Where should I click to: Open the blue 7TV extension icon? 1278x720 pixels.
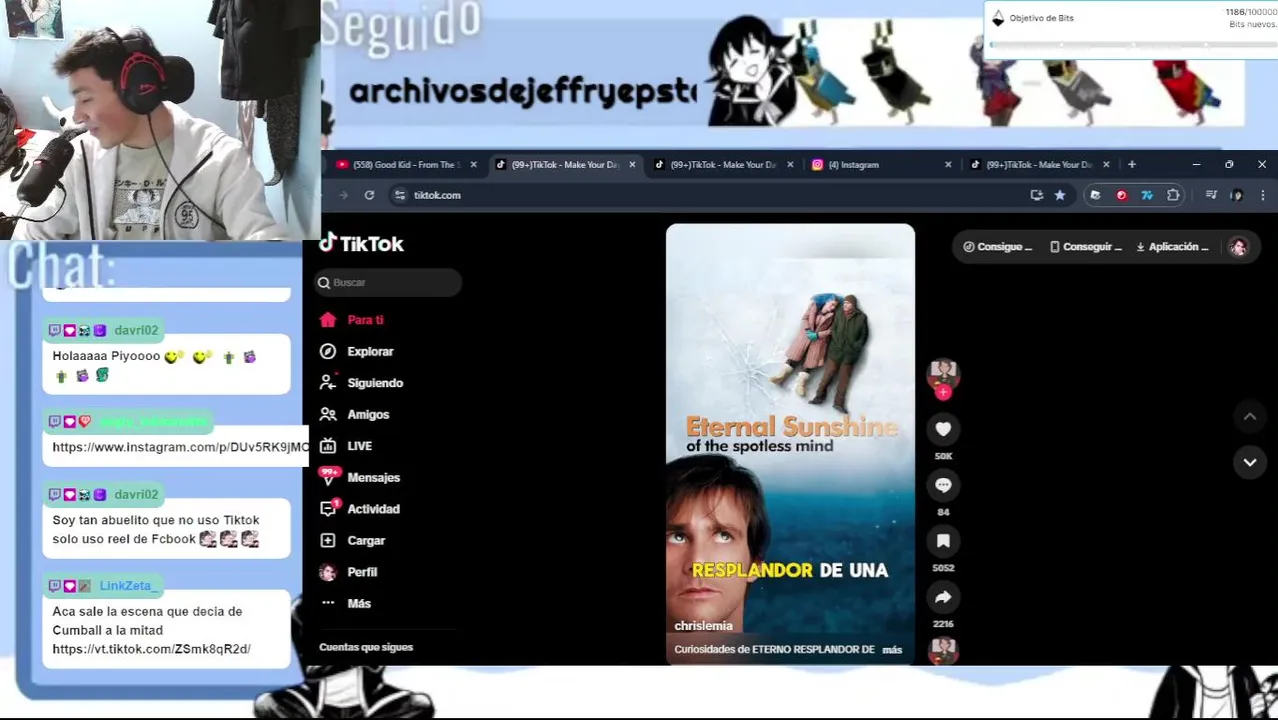[x=1147, y=195]
